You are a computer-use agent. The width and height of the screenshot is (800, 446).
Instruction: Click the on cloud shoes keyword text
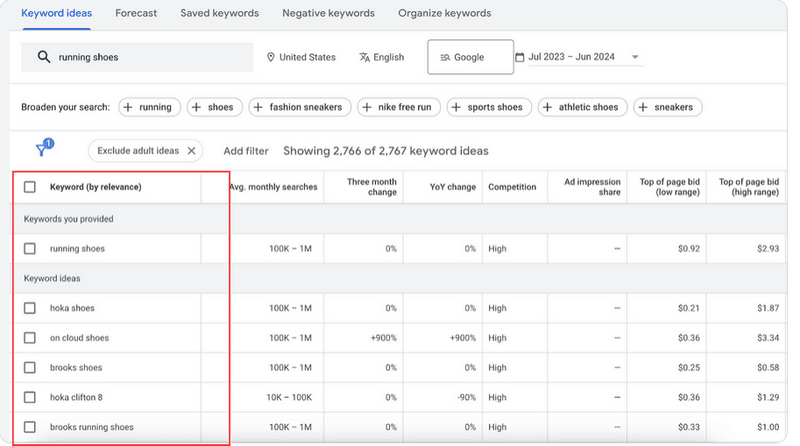coord(80,338)
